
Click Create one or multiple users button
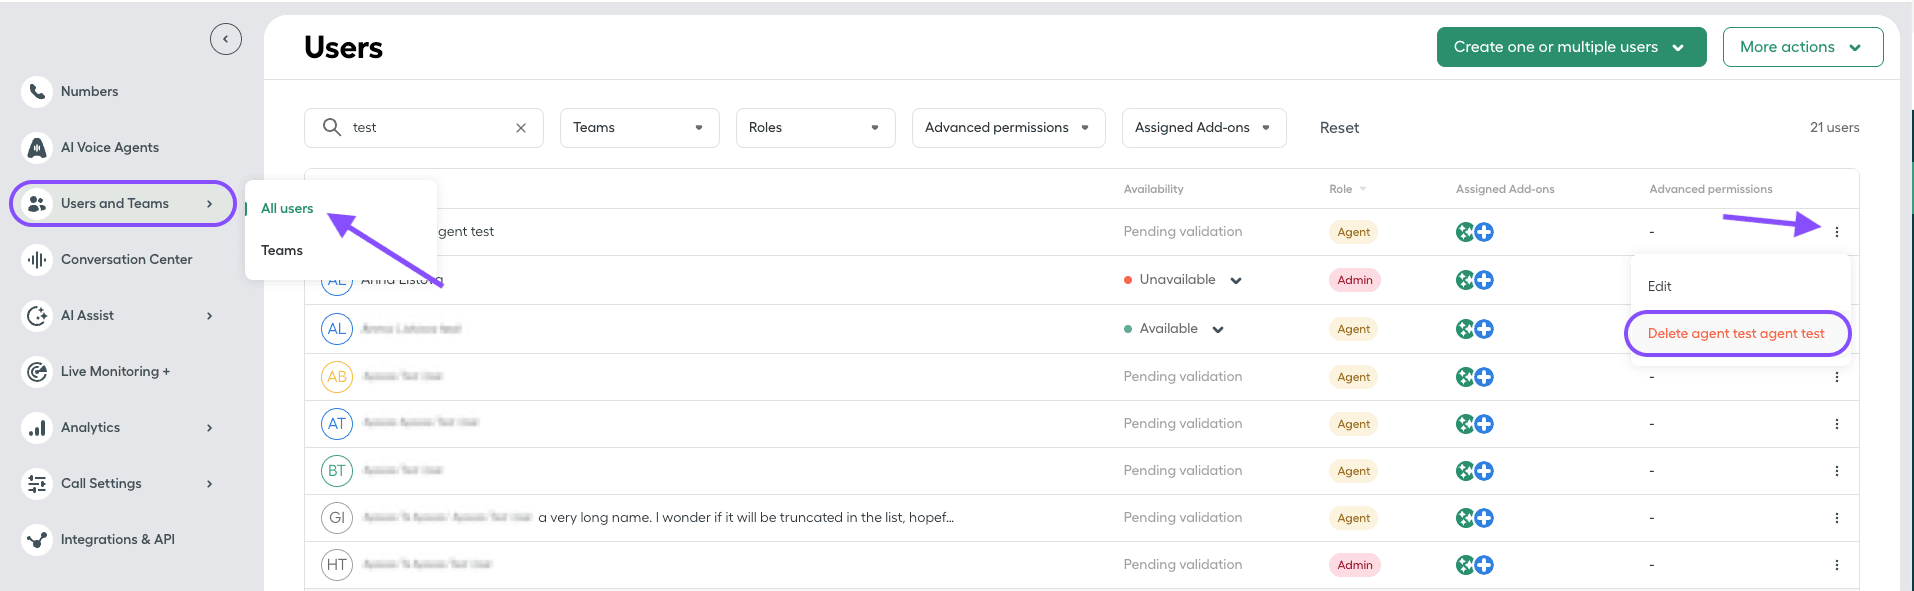(x=1572, y=47)
